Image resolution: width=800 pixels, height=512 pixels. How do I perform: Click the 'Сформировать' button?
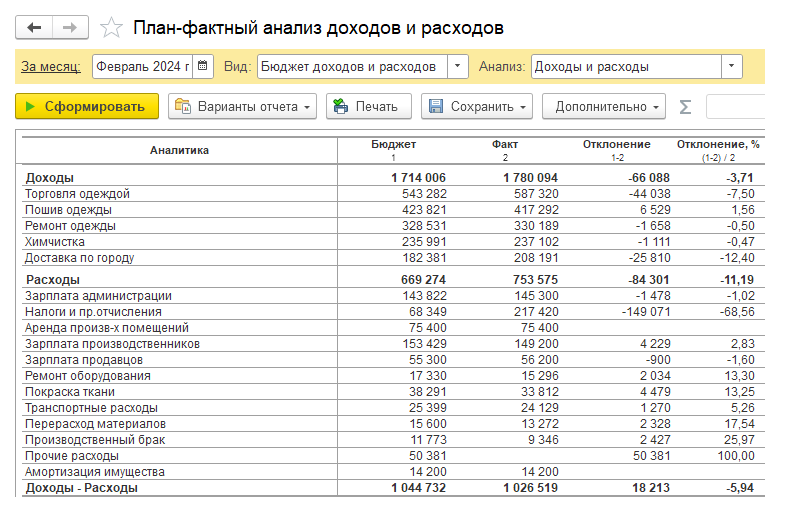click(87, 106)
